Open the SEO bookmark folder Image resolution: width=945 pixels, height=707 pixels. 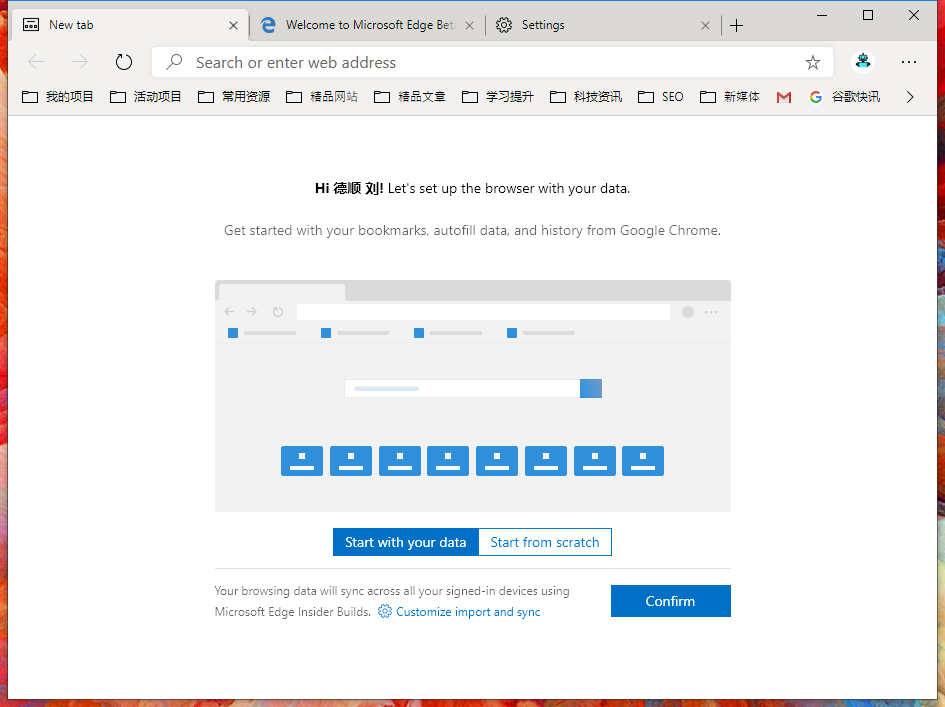click(x=661, y=96)
